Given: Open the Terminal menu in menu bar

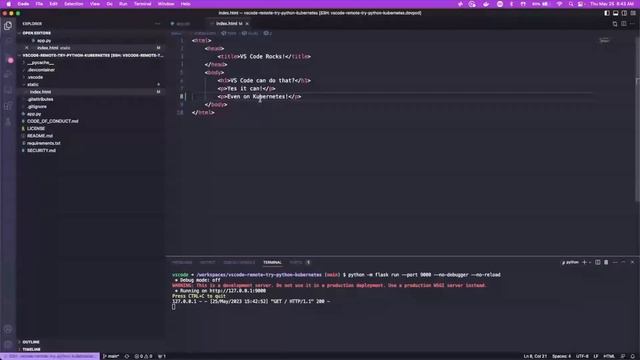Looking at the screenshot, I should click(x=142, y=4).
